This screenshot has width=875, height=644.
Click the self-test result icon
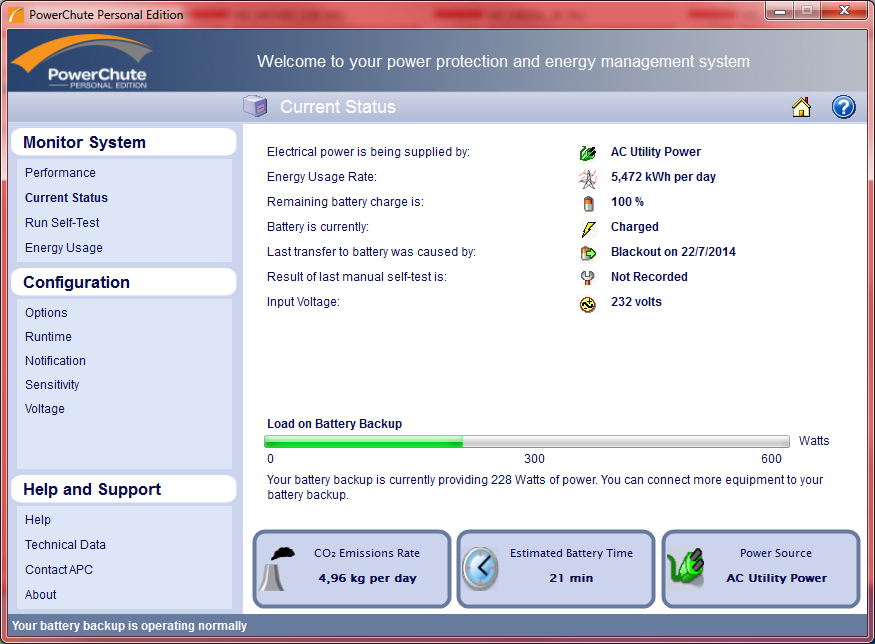click(587, 278)
